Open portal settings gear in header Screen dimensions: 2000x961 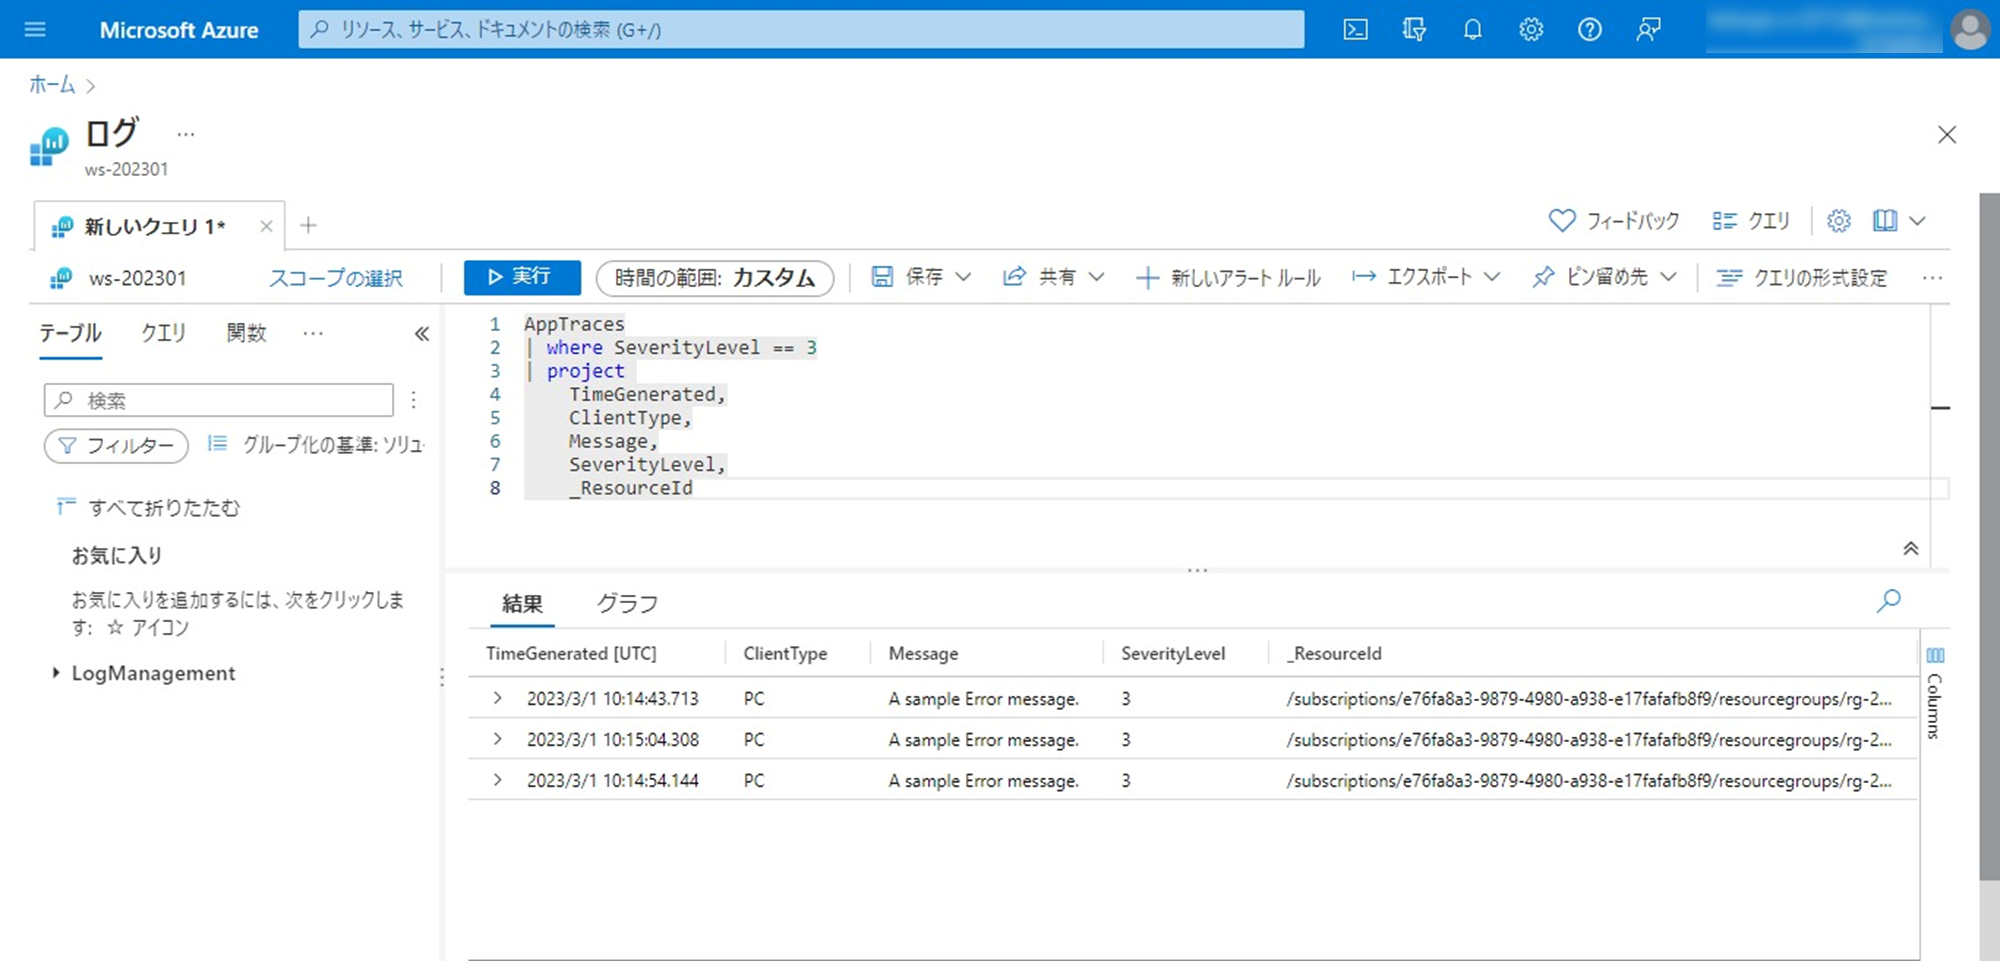click(1531, 30)
